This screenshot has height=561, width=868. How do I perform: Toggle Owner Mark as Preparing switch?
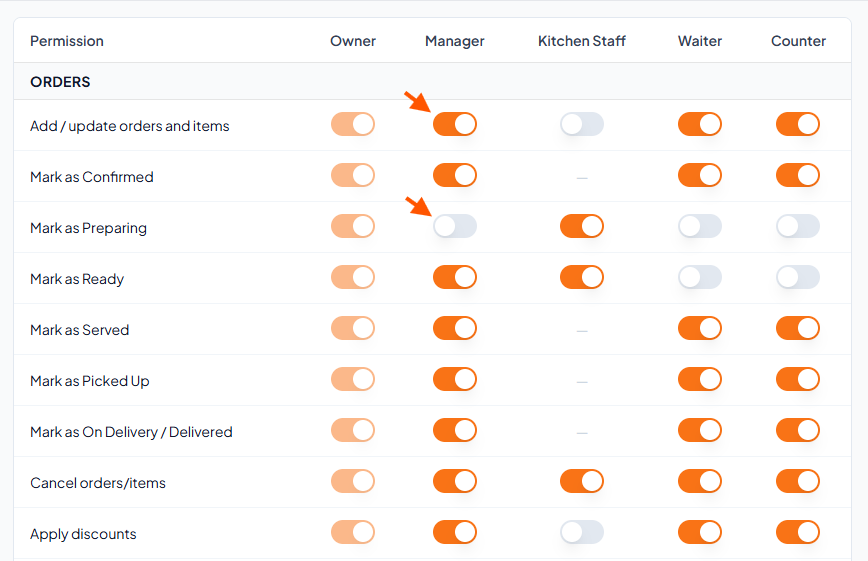coord(353,226)
